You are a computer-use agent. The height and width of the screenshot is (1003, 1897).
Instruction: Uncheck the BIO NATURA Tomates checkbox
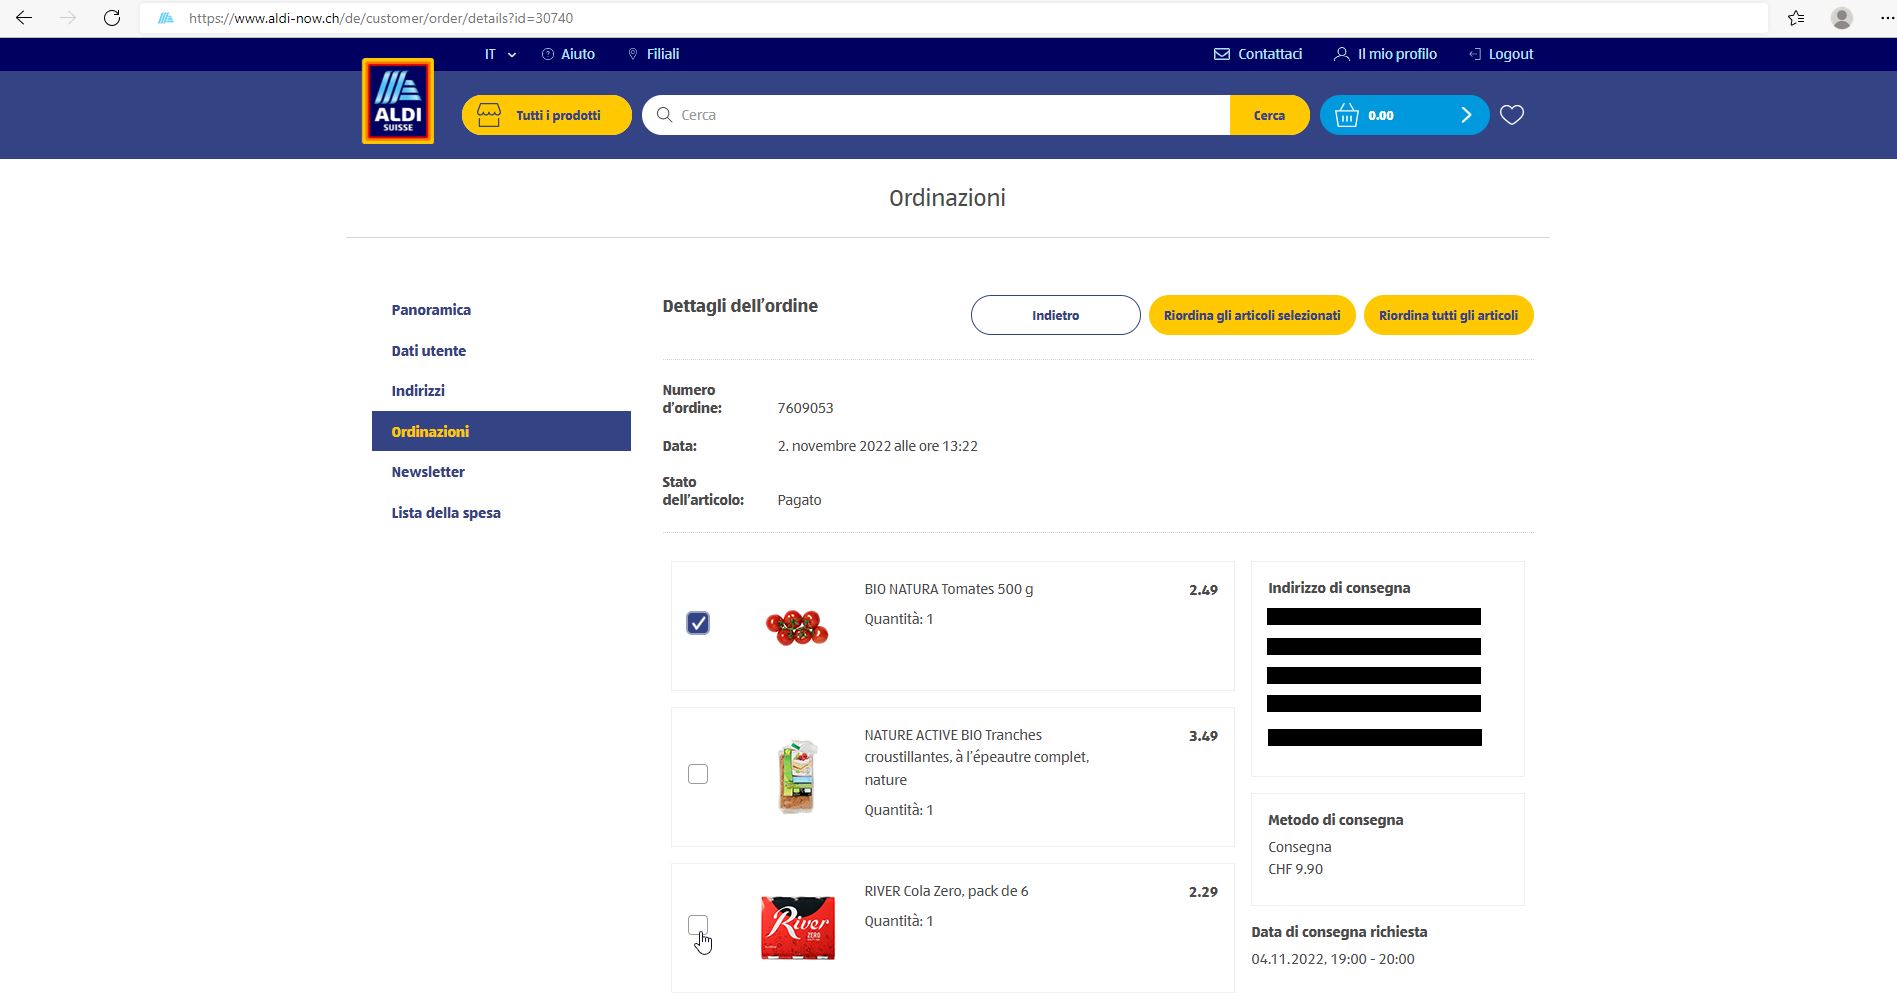click(698, 623)
